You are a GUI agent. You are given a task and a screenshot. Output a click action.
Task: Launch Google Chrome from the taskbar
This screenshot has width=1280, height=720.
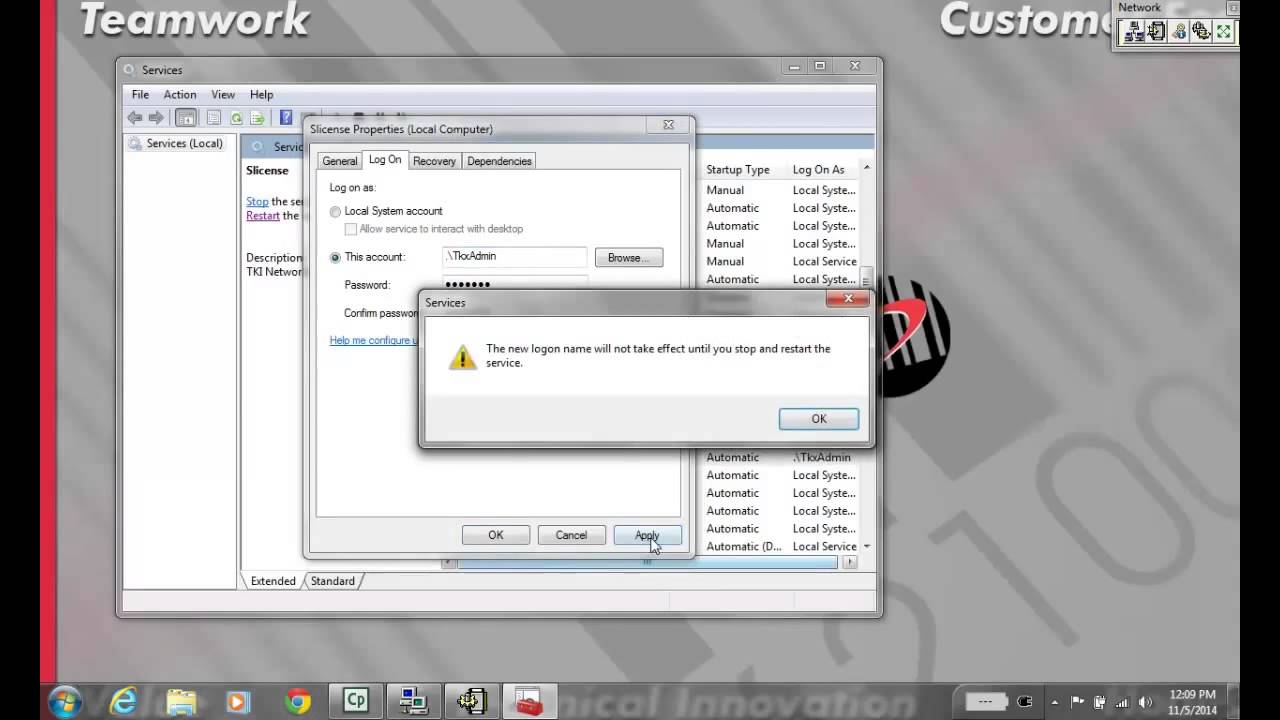296,702
